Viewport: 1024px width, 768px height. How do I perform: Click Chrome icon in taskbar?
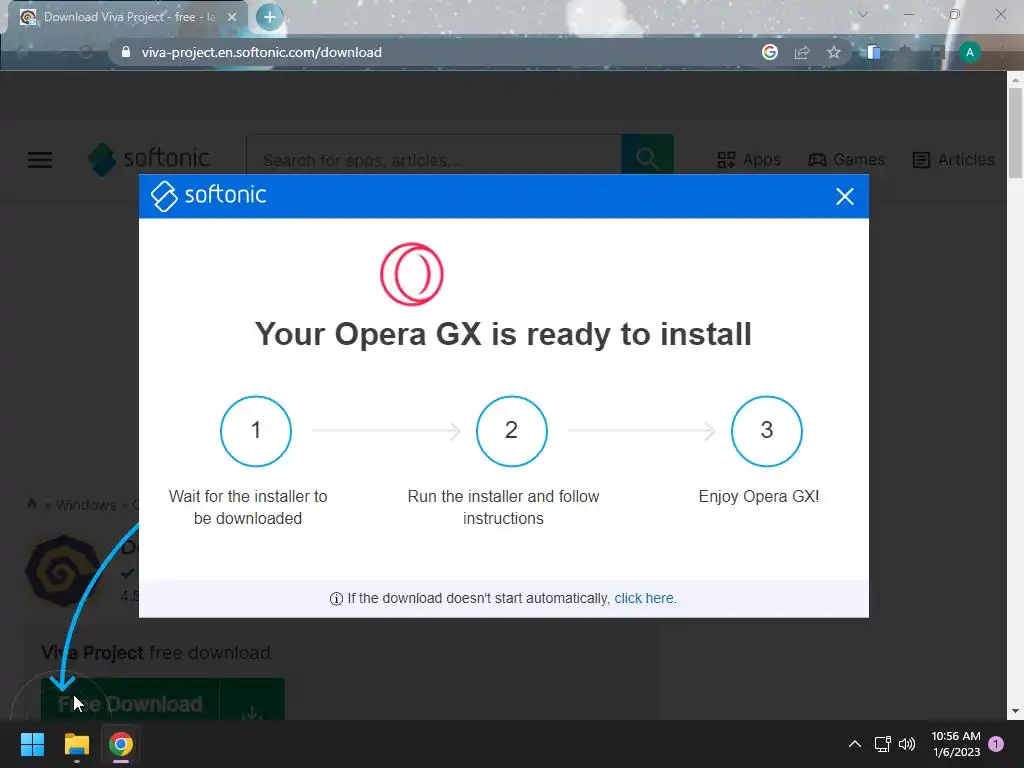click(121, 744)
